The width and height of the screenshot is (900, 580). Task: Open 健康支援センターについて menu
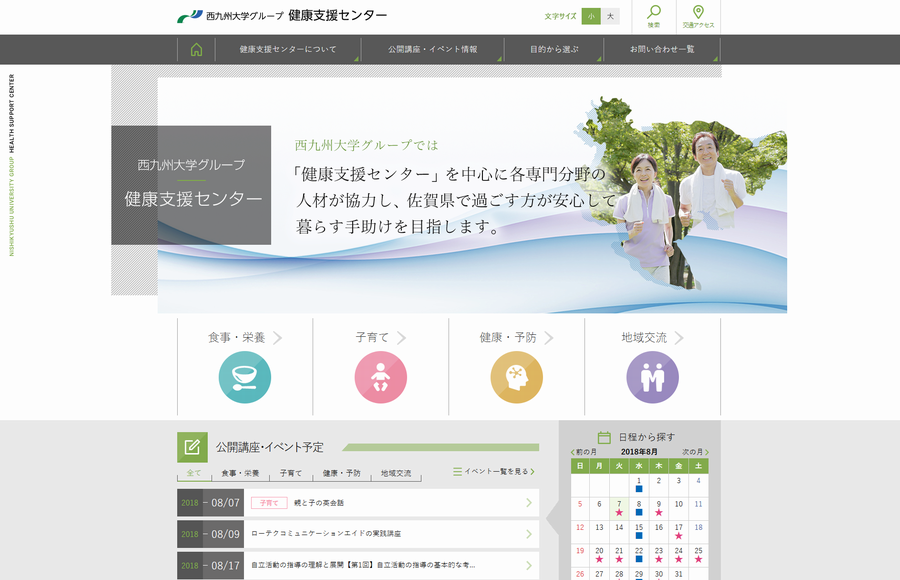(288, 49)
